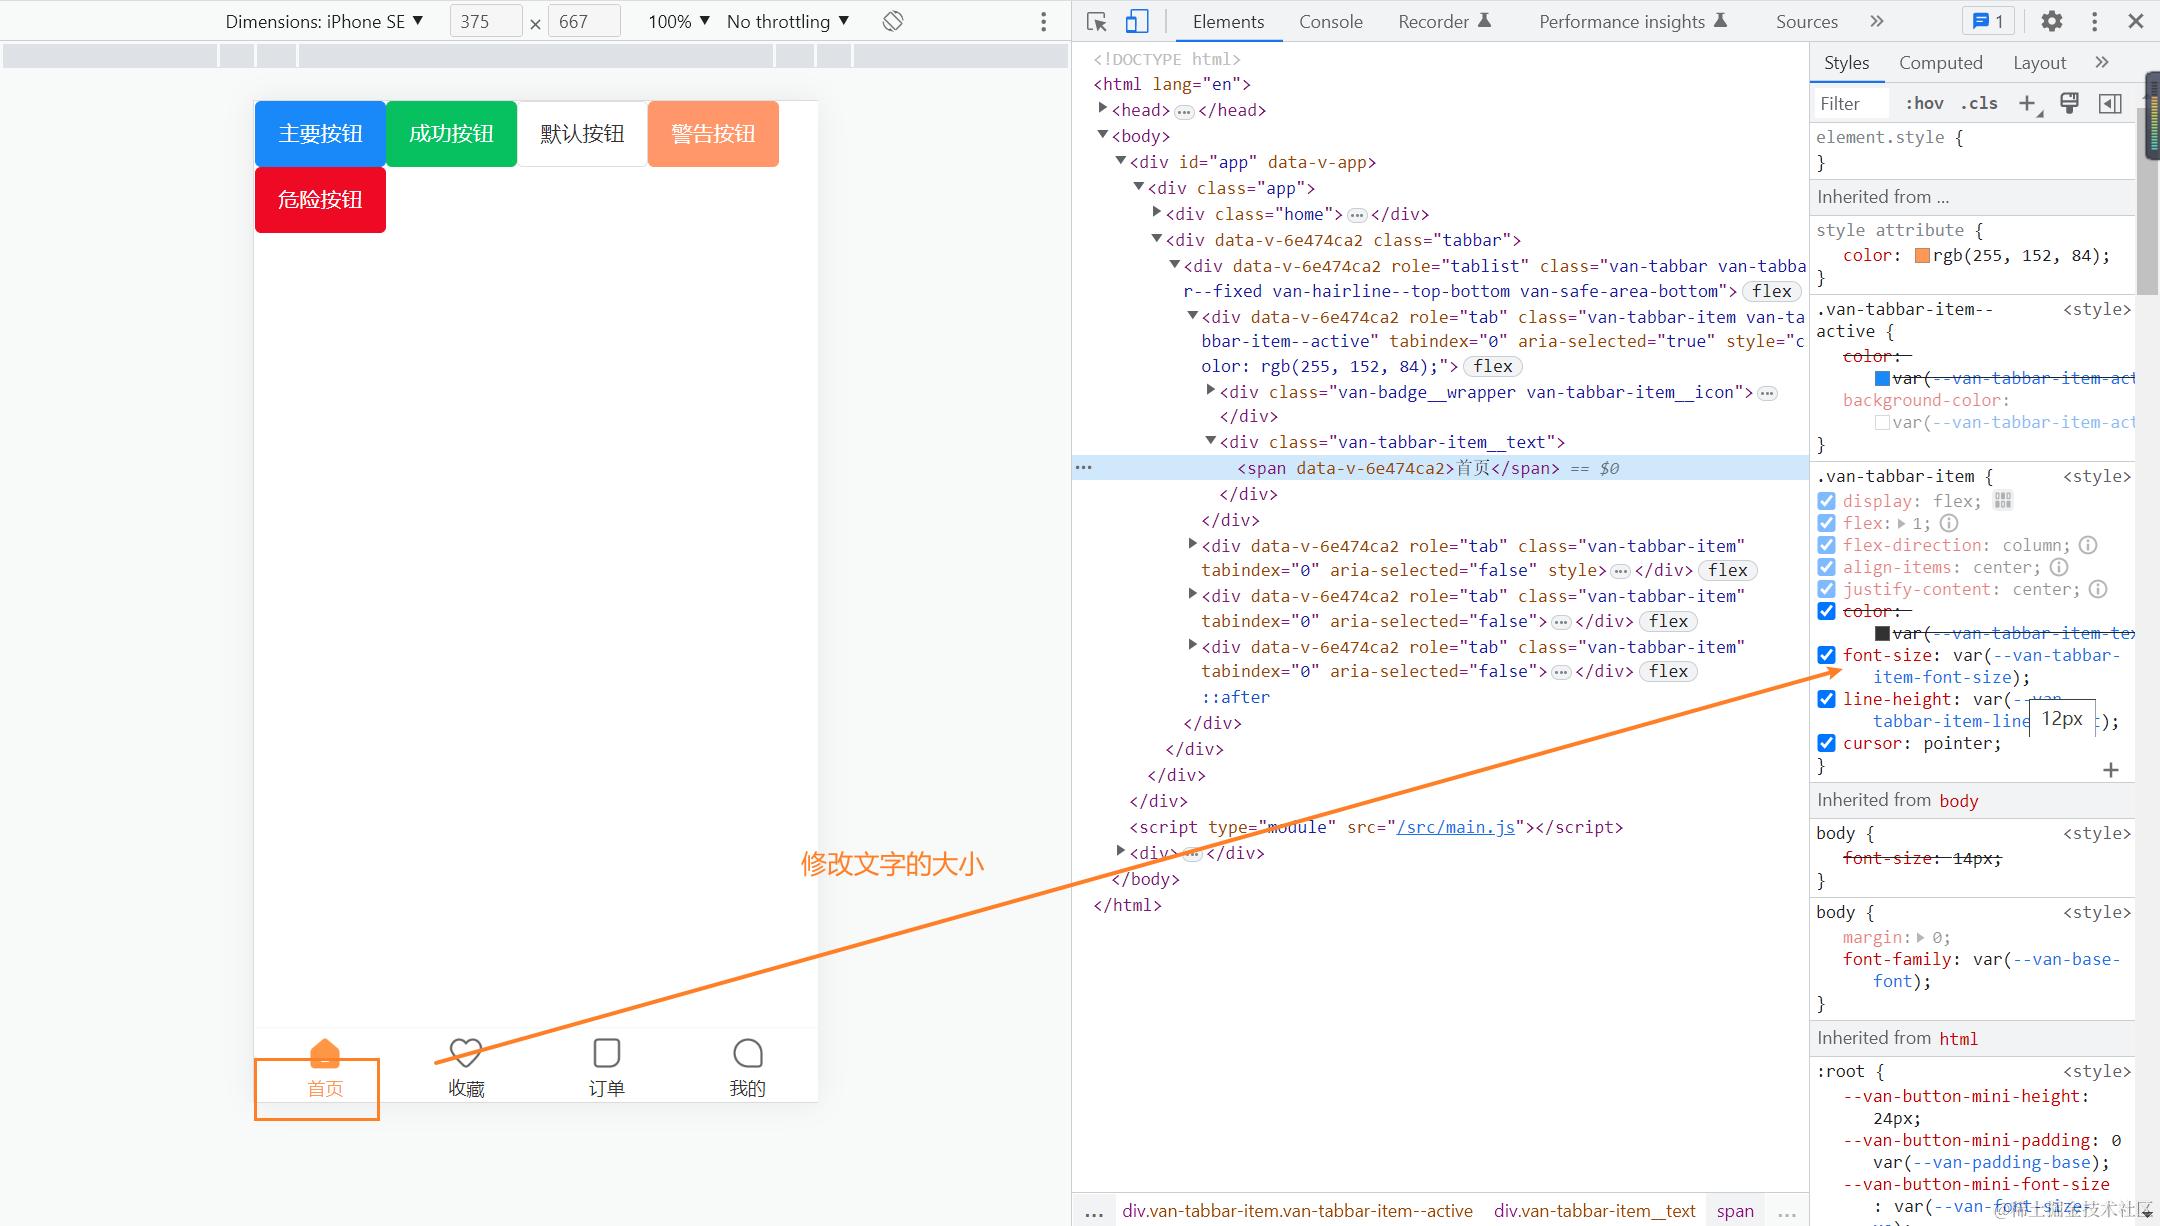The width and height of the screenshot is (2160, 1226).
Task: Click the rotate device orientation icon
Action: pyautogui.click(x=893, y=21)
